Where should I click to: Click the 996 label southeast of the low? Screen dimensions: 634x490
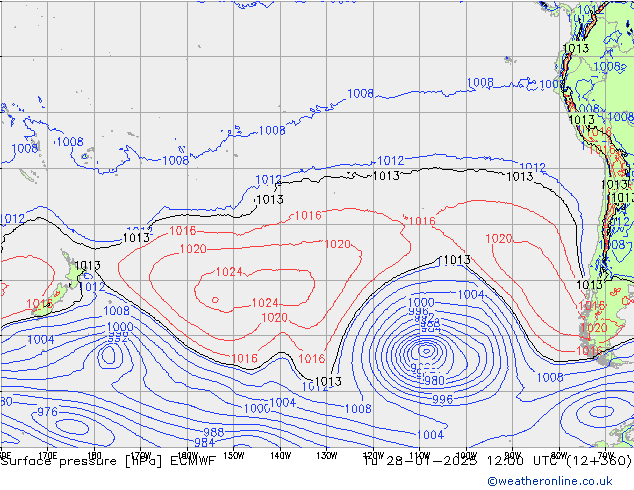(x=442, y=399)
